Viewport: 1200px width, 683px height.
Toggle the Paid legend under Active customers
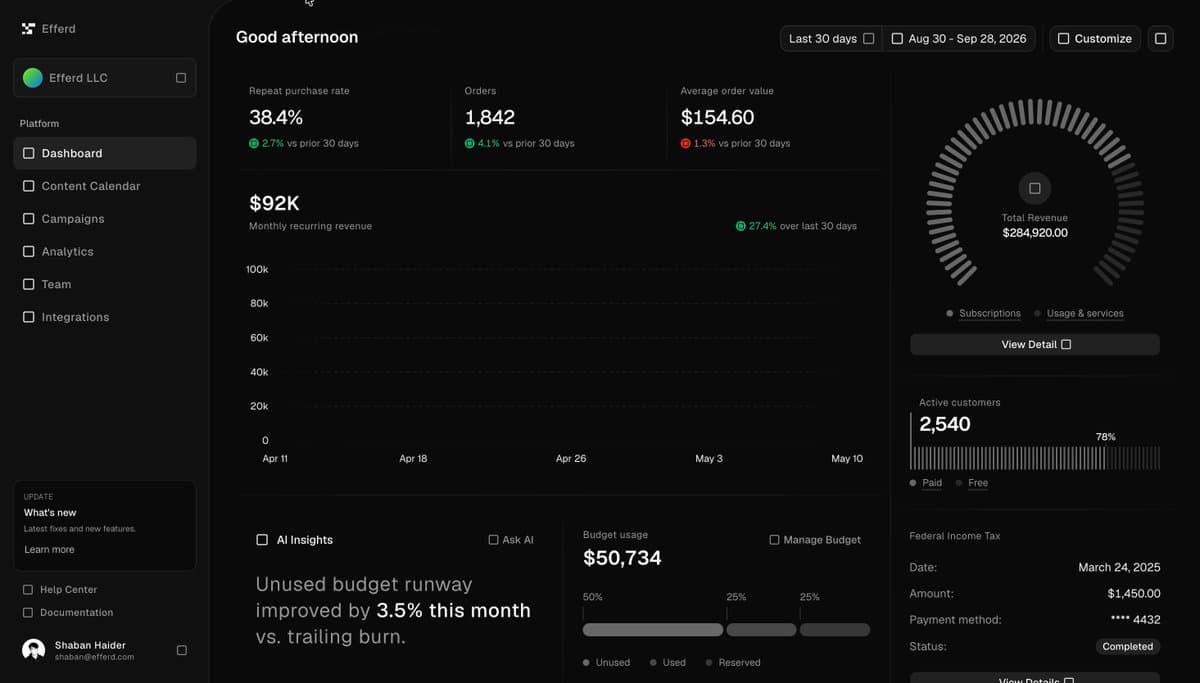point(926,483)
